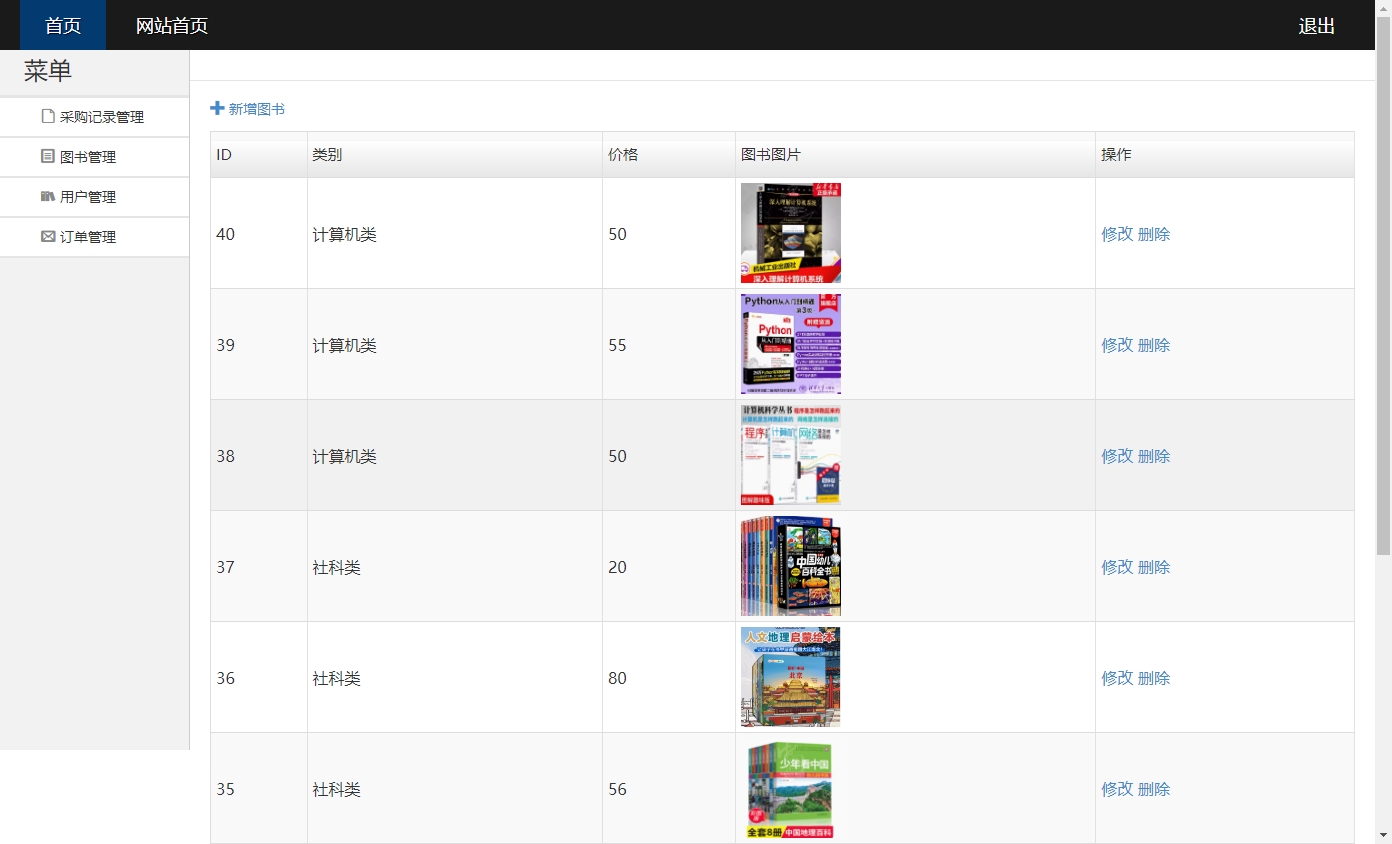Remove book 37 via 删除
Image resolution: width=1392 pixels, height=844 pixels.
pyautogui.click(x=1154, y=567)
